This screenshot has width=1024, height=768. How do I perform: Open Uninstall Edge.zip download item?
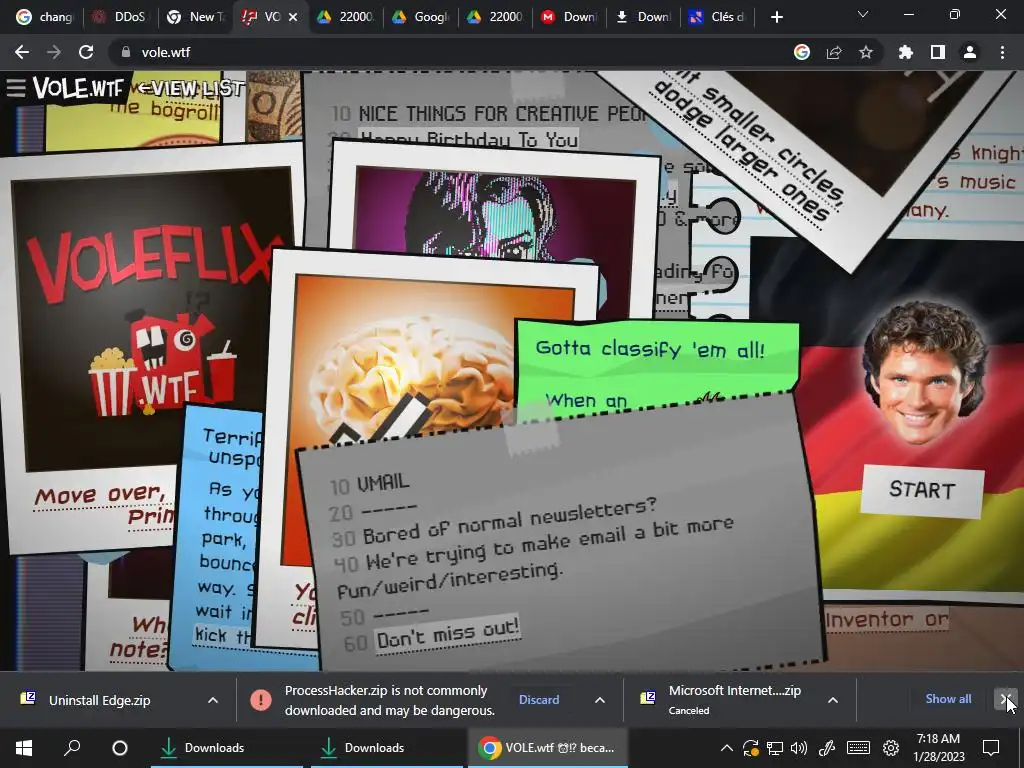(x=99, y=700)
